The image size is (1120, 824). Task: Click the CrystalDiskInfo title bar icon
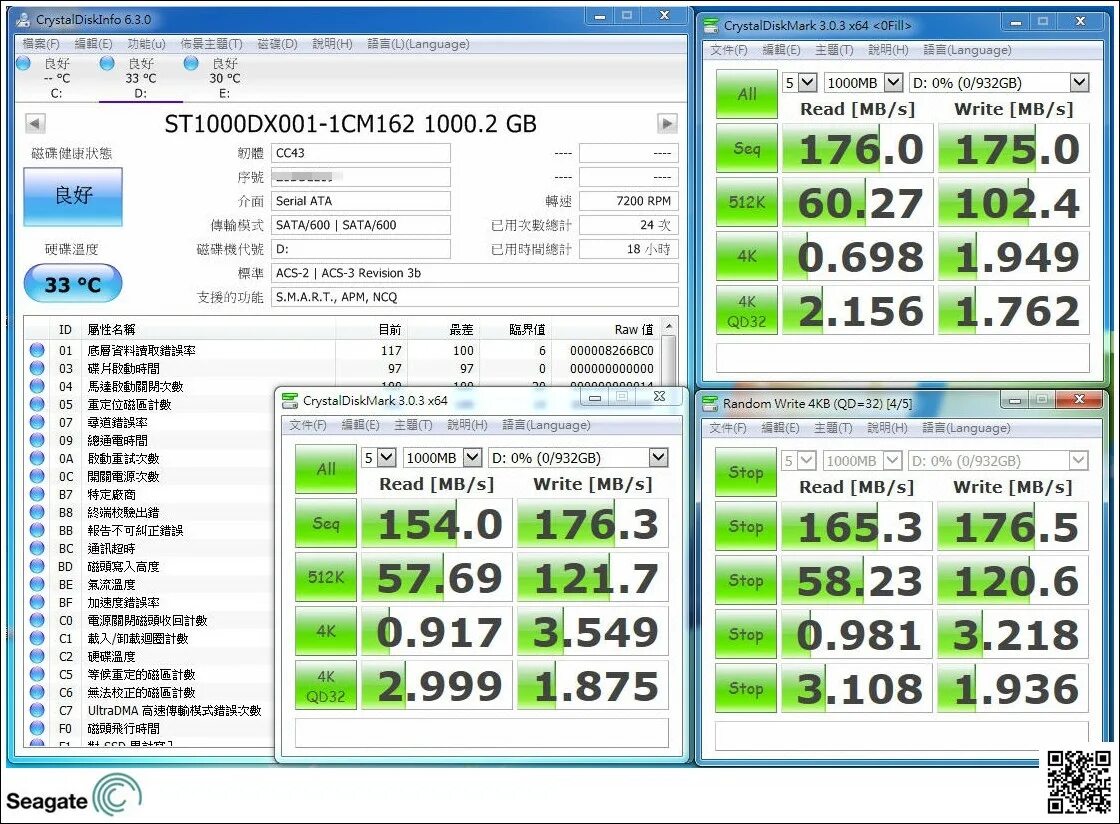pos(24,19)
